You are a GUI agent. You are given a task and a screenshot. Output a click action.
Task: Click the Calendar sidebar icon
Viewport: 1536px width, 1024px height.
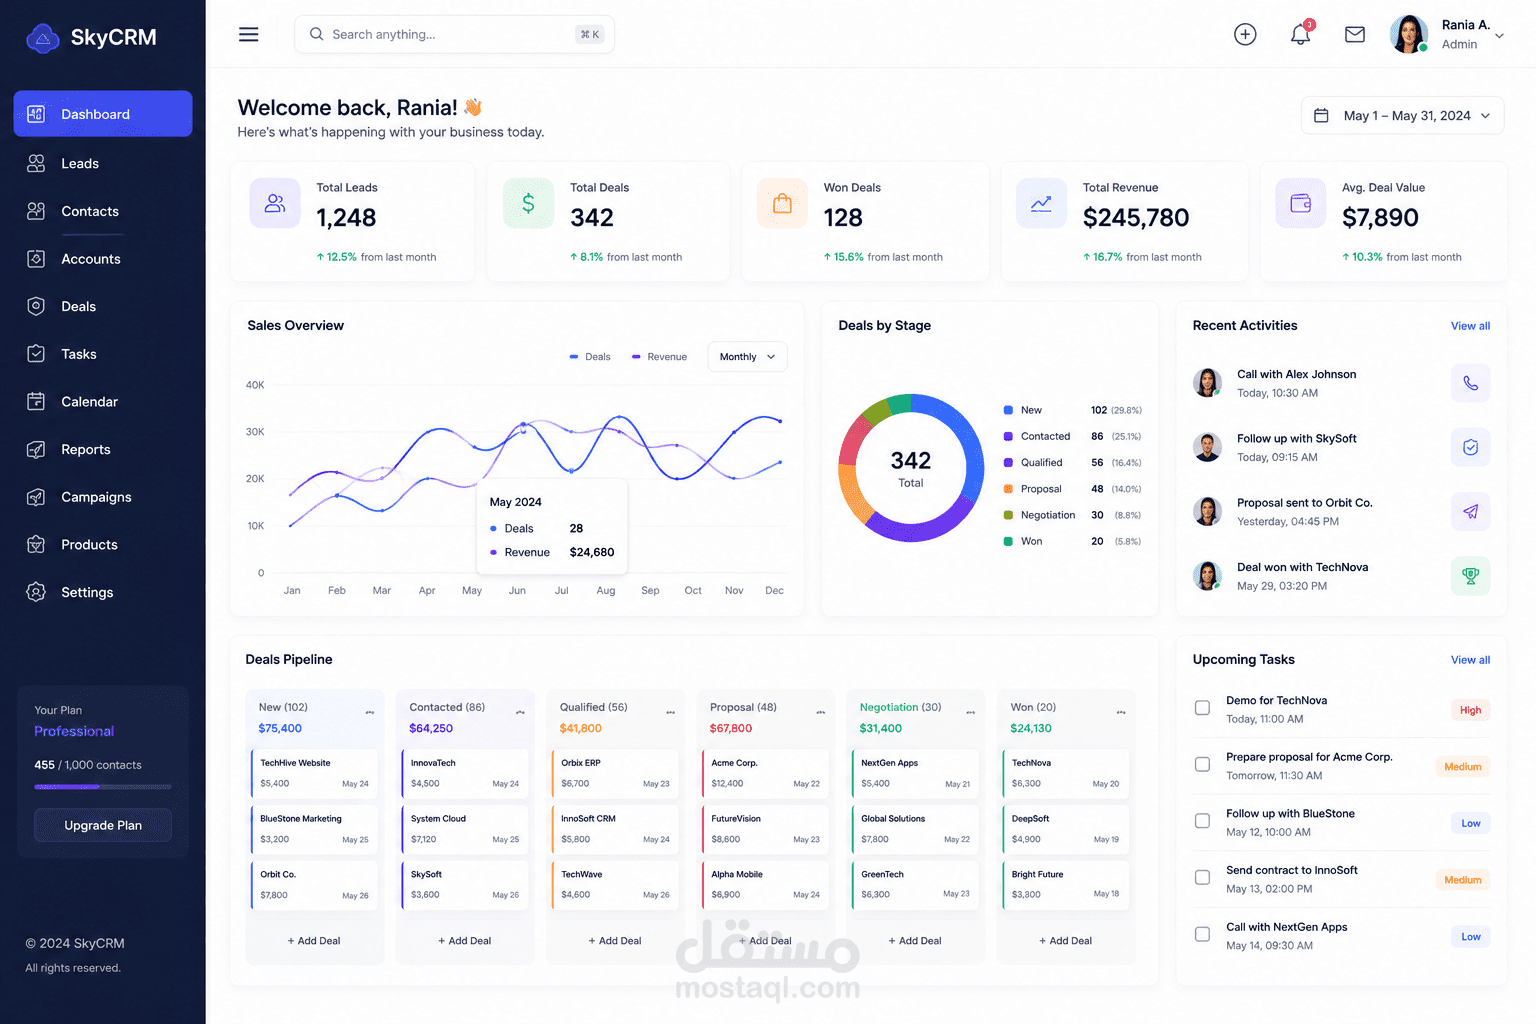click(x=36, y=401)
